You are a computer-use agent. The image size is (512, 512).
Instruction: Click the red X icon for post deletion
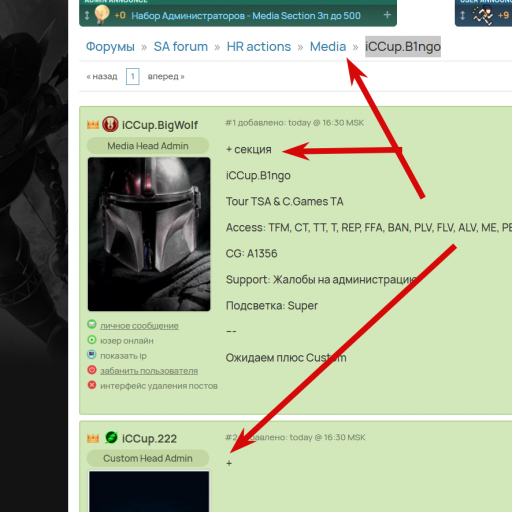[x=92, y=385]
